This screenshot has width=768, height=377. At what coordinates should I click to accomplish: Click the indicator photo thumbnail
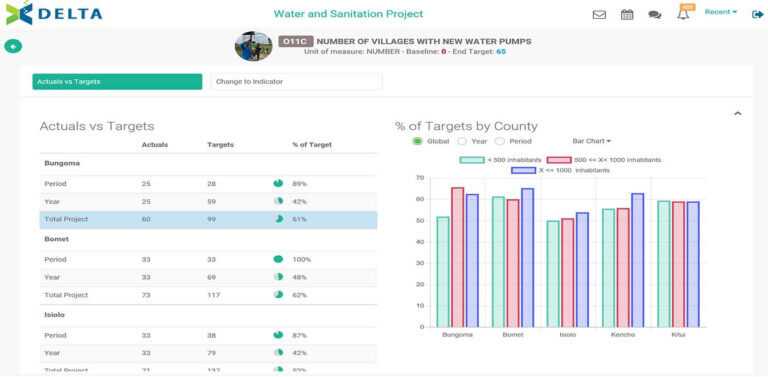pyautogui.click(x=253, y=46)
